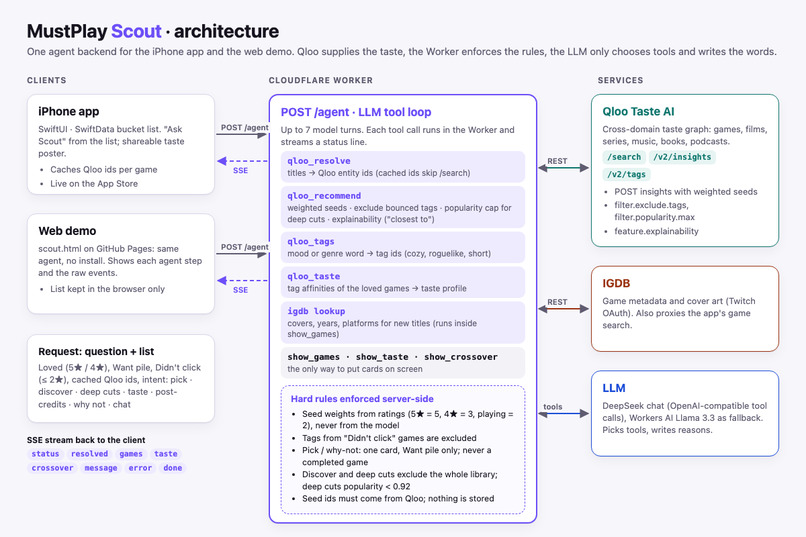Click "List kept in the browser only" bullet
This screenshot has width=806, height=537.
[x=107, y=289]
